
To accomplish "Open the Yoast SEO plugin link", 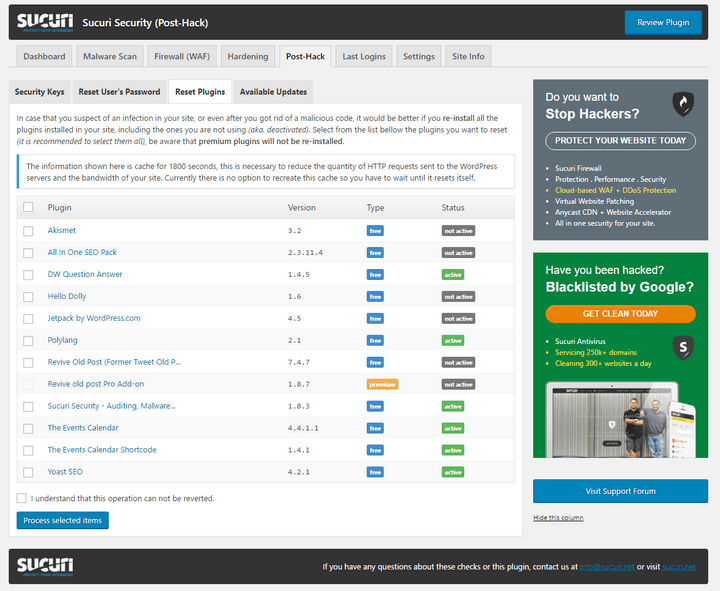I will tap(65, 472).
